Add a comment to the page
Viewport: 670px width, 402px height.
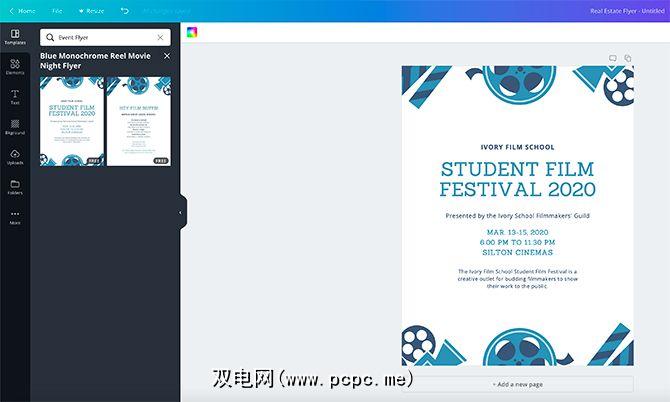[613, 58]
